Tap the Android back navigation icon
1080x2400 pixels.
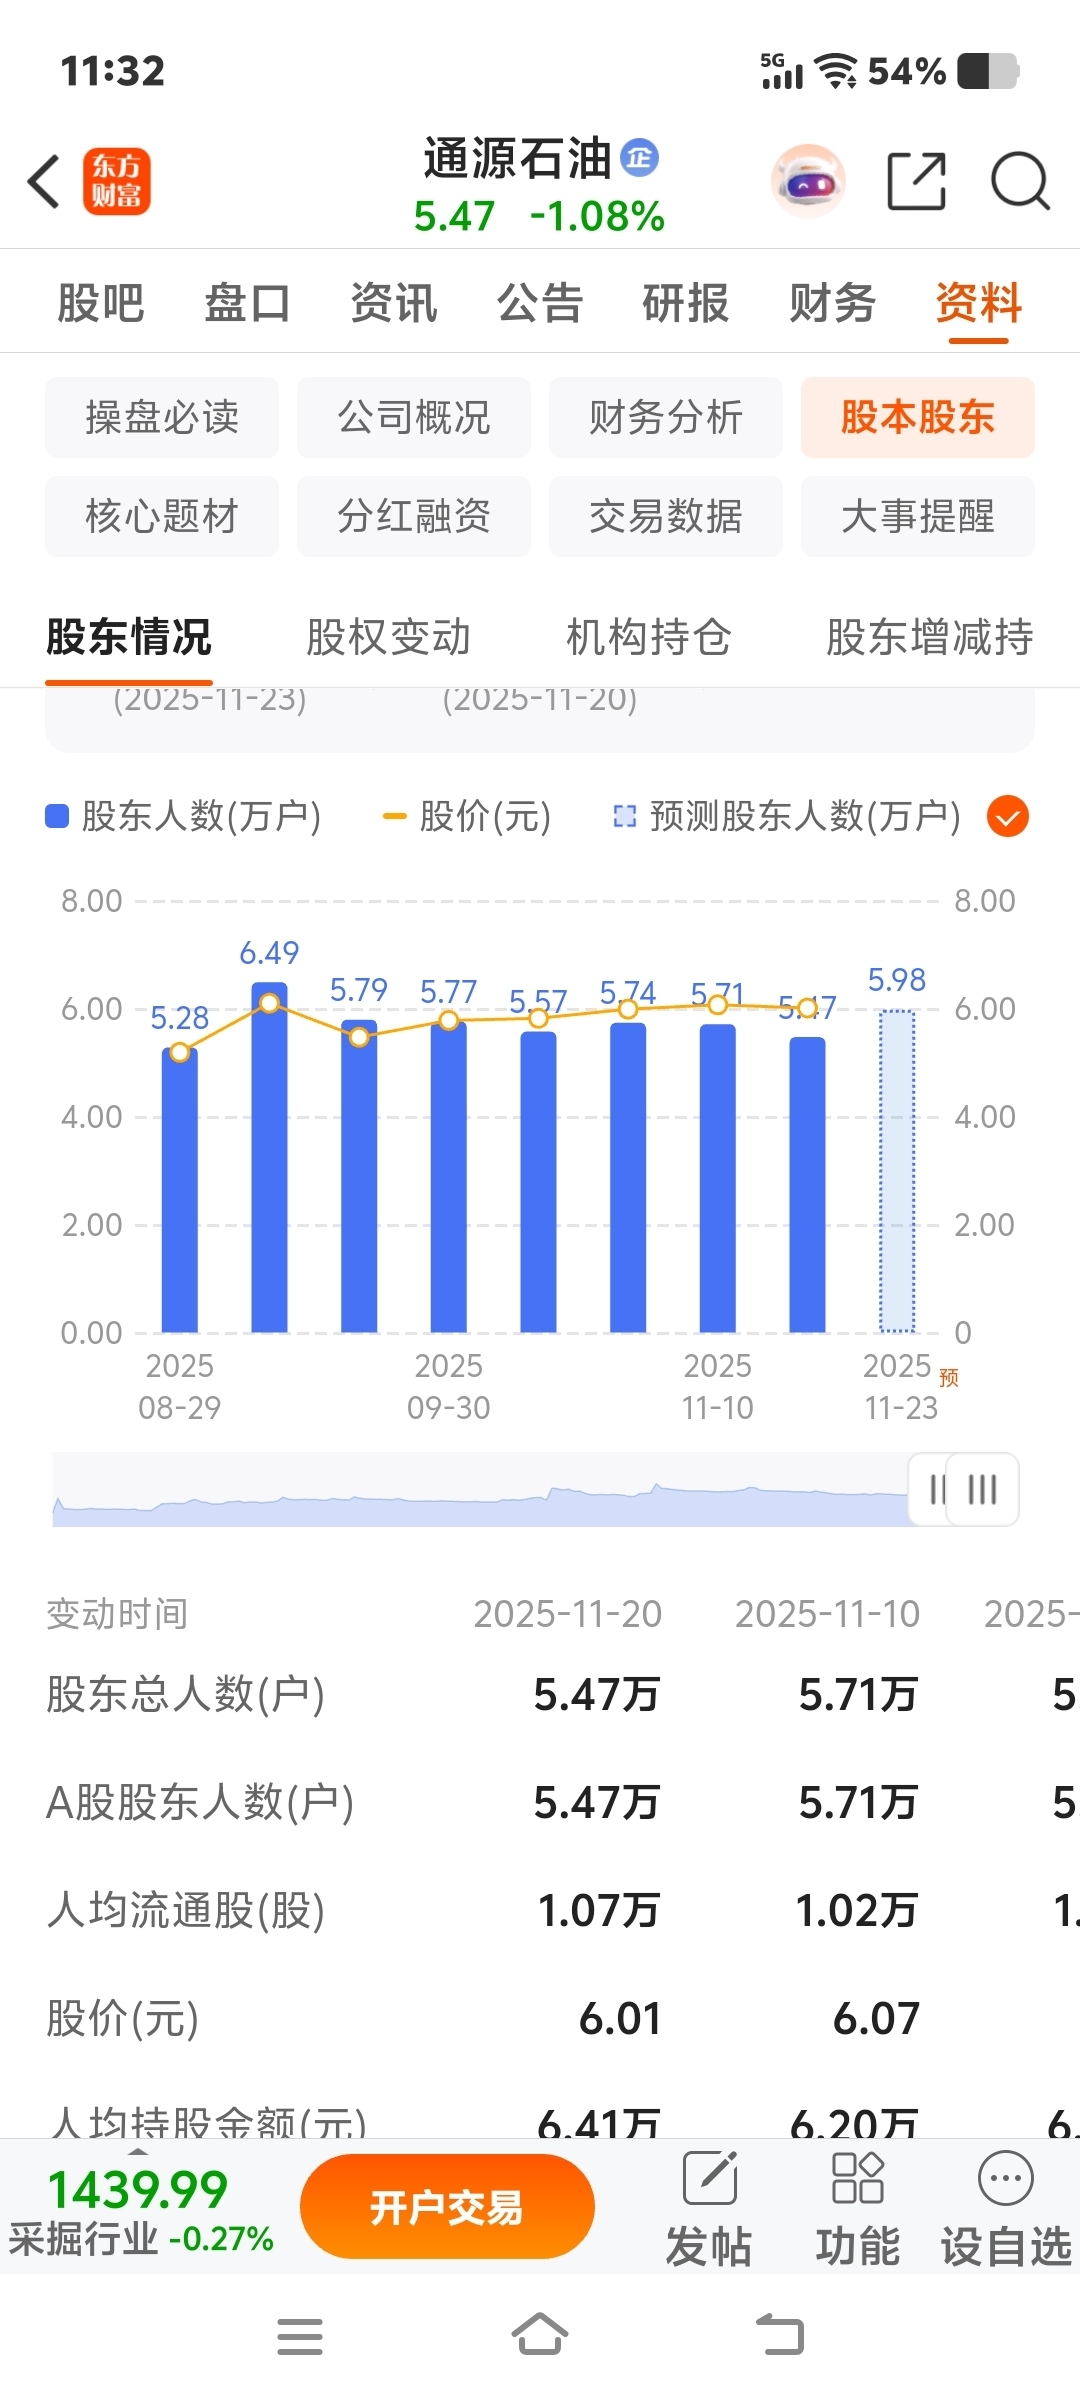point(780,2335)
